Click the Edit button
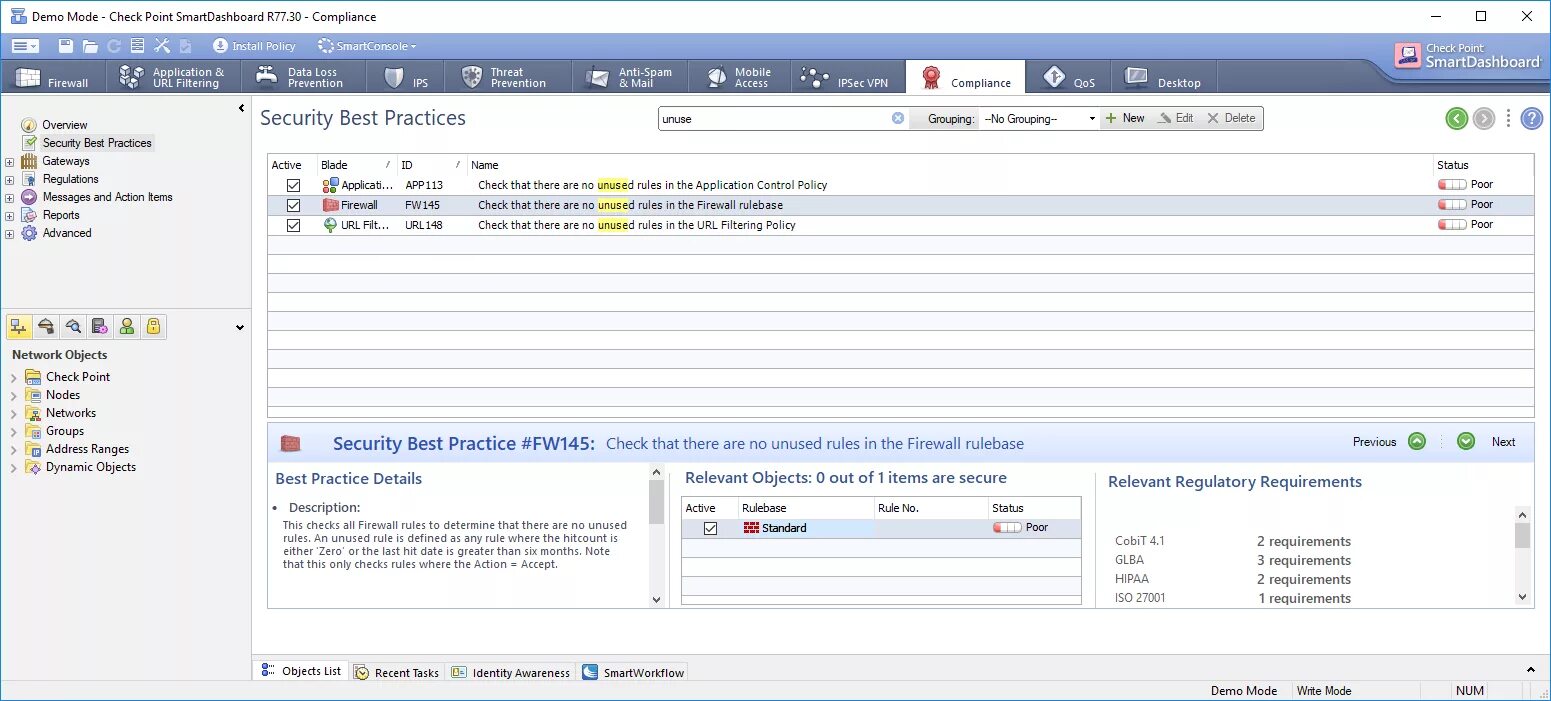The width and height of the screenshot is (1551, 701). (x=1175, y=118)
